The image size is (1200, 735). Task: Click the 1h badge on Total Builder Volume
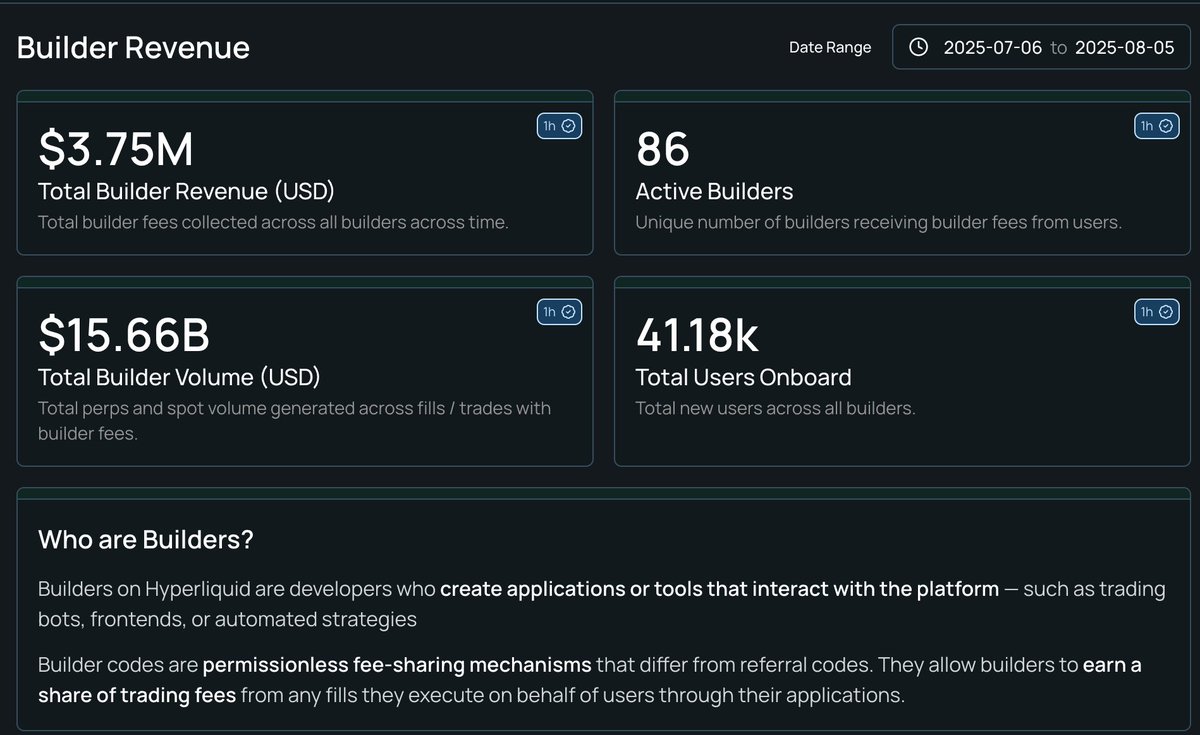559,312
